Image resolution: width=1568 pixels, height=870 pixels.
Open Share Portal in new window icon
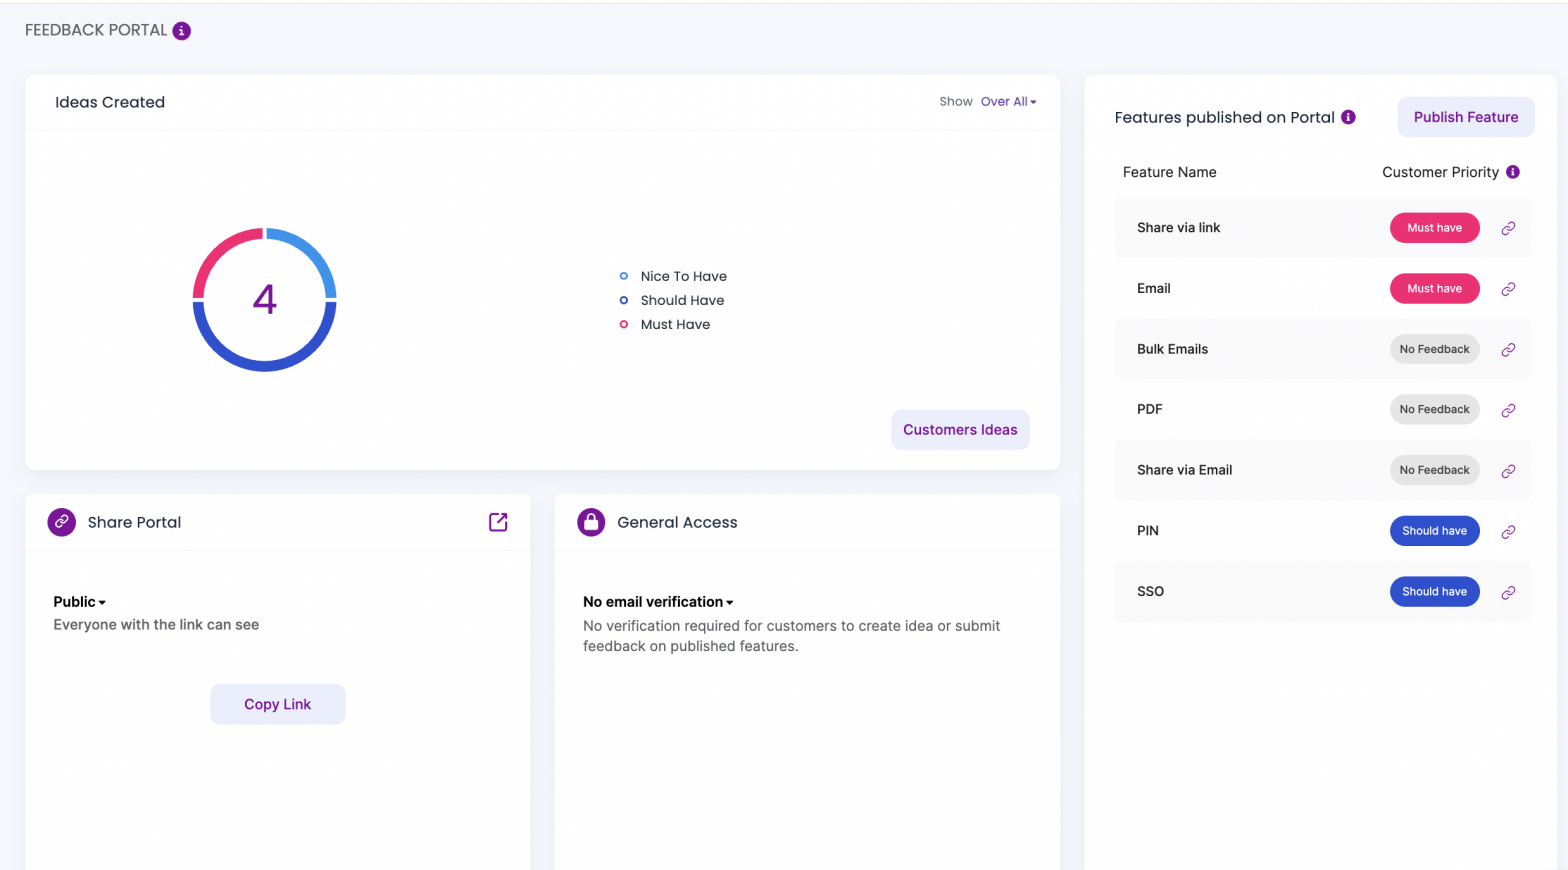coord(498,522)
